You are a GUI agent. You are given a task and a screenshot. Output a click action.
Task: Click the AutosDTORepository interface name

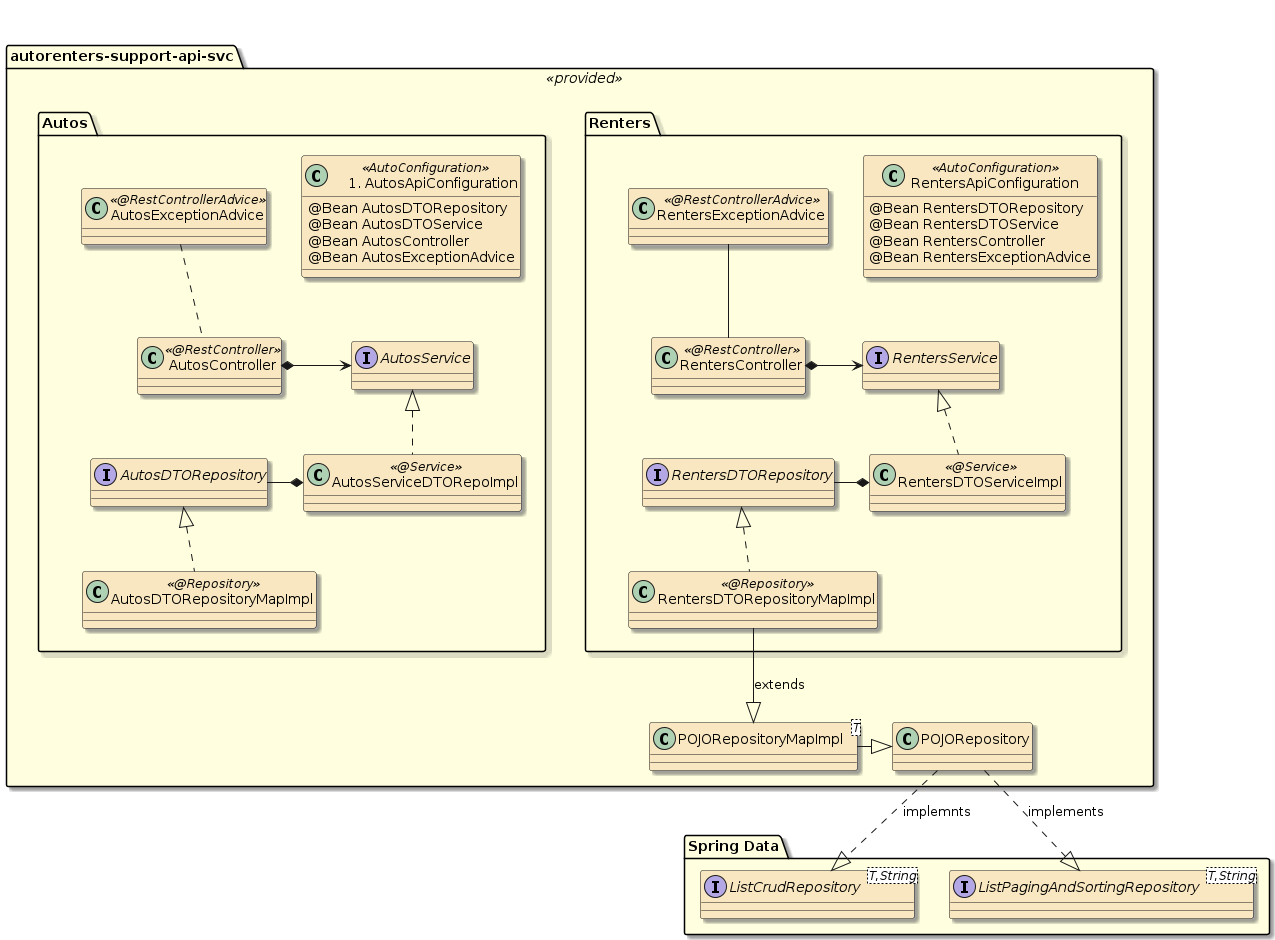point(192,475)
